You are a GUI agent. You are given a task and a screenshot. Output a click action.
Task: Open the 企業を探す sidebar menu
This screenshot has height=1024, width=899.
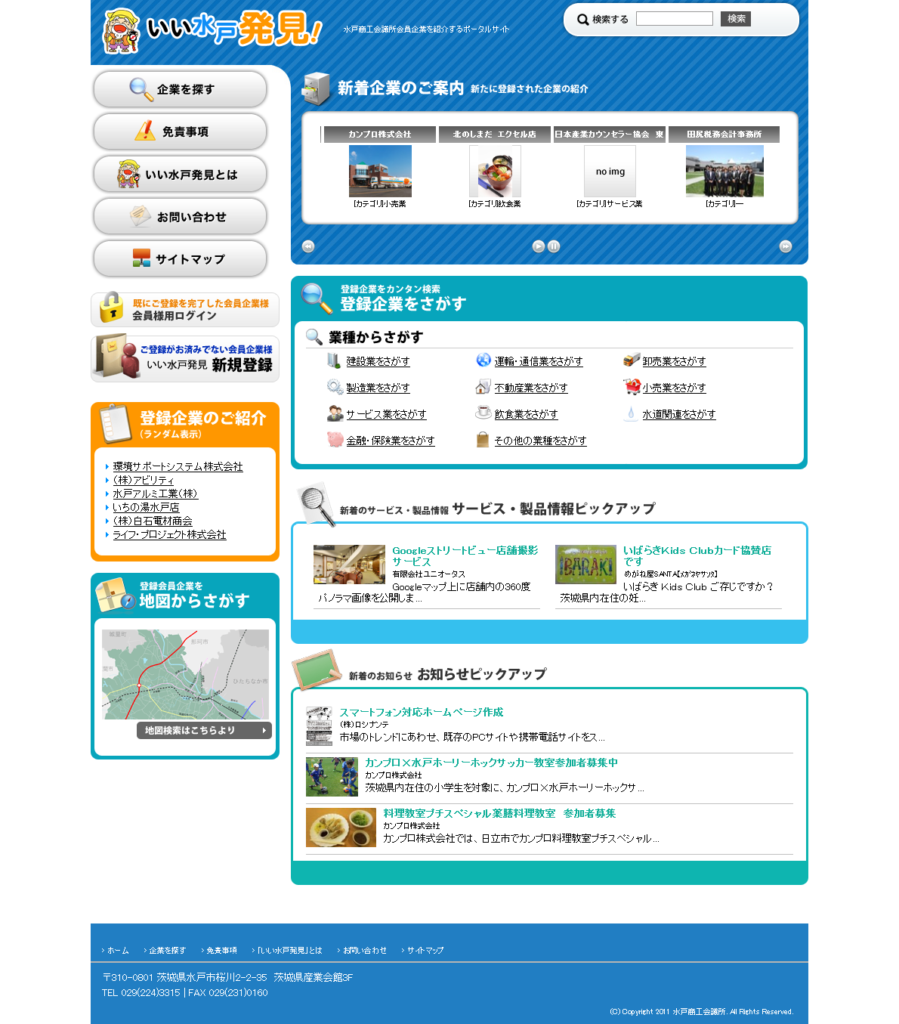tap(180, 89)
